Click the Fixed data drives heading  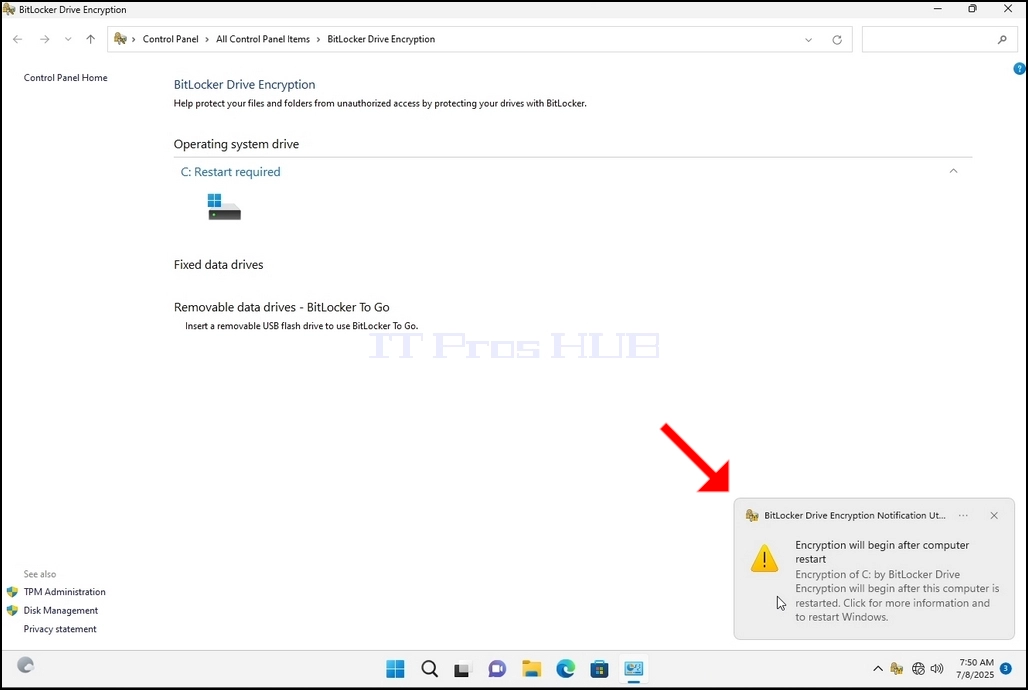pos(218,265)
